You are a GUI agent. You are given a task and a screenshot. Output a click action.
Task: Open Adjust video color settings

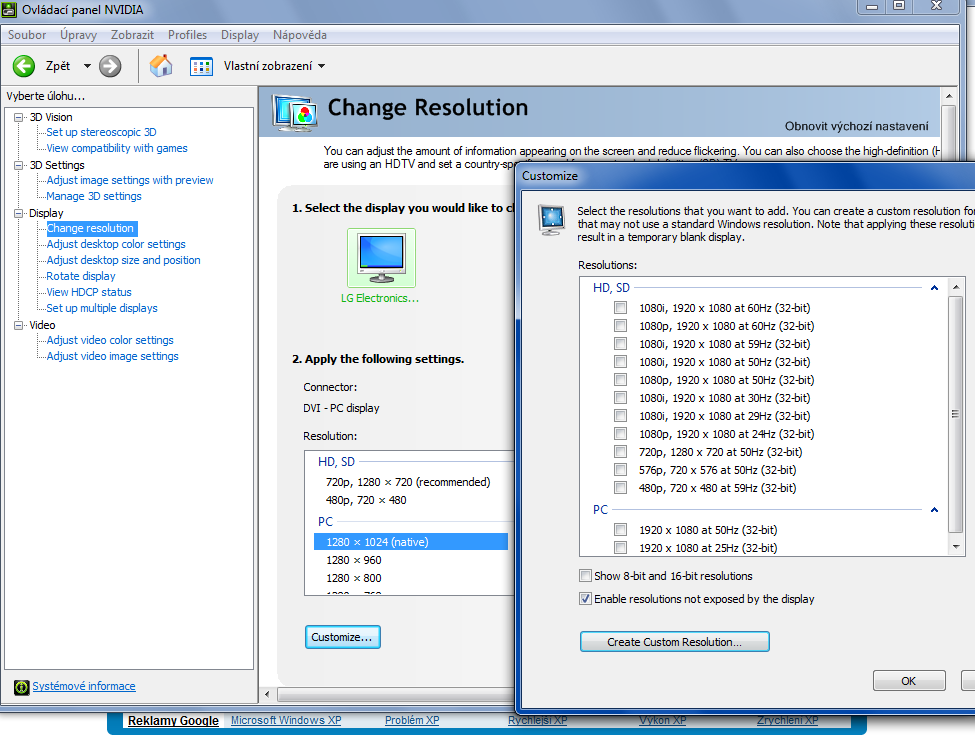(110, 340)
